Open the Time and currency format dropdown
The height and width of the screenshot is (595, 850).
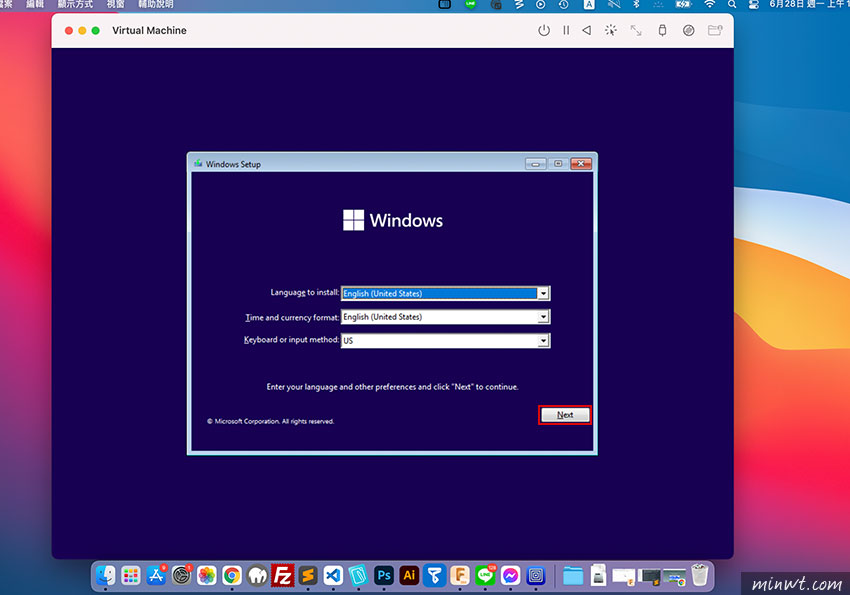click(446, 316)
